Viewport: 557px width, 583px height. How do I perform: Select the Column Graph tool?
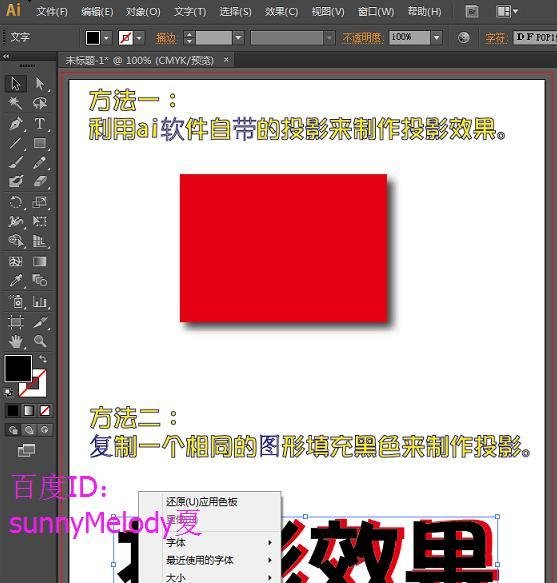[39, 302]
